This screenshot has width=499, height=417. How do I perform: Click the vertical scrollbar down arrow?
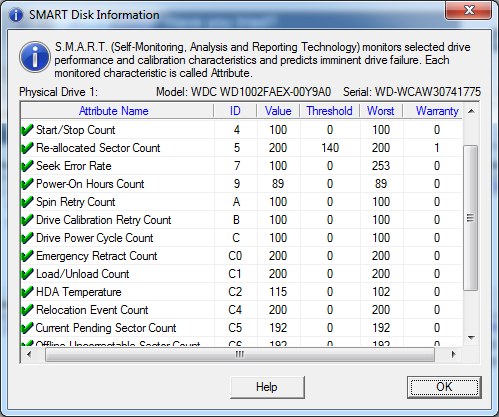pyautogui.click(x=471, y=338)
